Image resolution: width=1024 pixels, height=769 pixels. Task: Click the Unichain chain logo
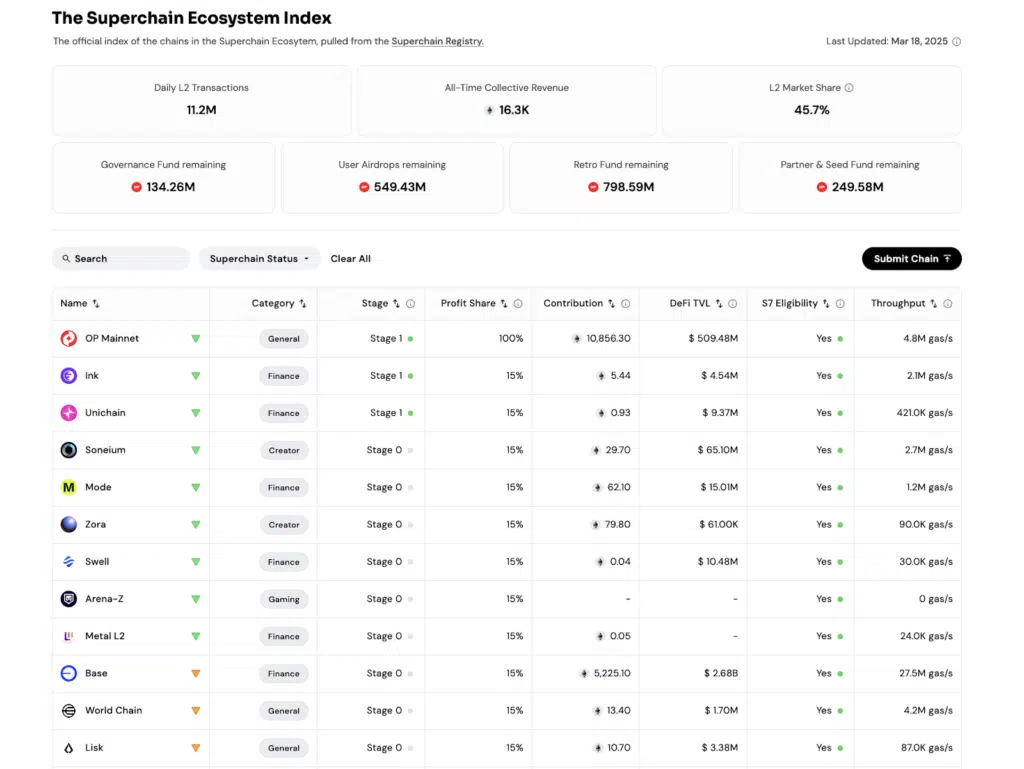pos(69,413)
